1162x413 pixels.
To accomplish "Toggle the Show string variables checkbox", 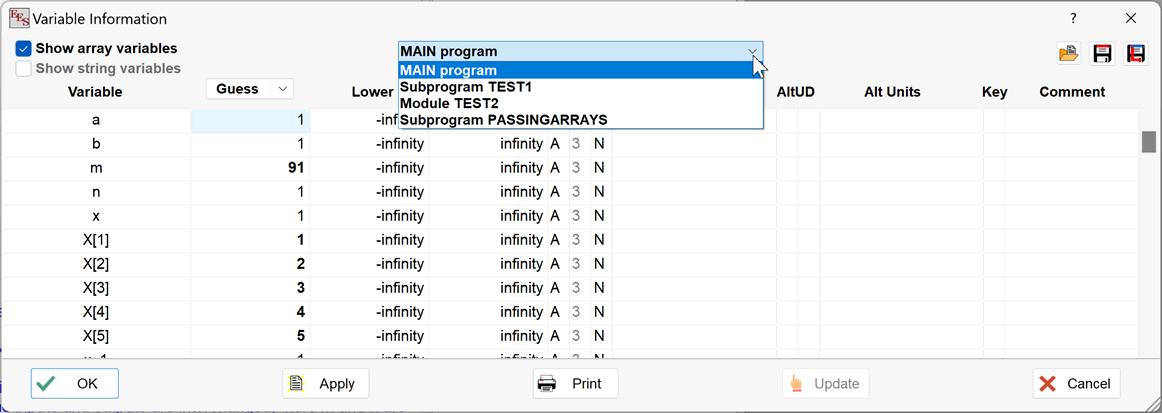I will click(23, 69).
